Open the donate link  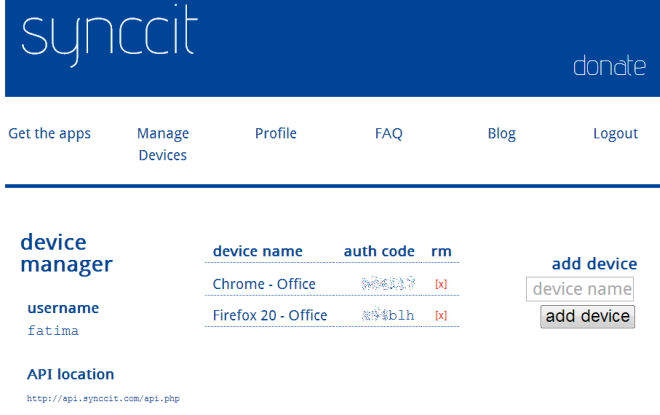(x=609, y=66)
